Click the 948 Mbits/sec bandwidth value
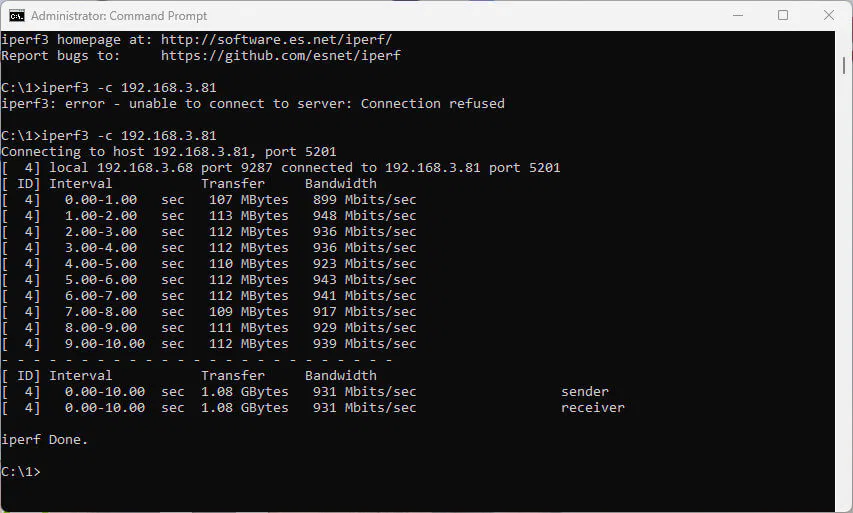The image size is (853, 513). point(364,216)
